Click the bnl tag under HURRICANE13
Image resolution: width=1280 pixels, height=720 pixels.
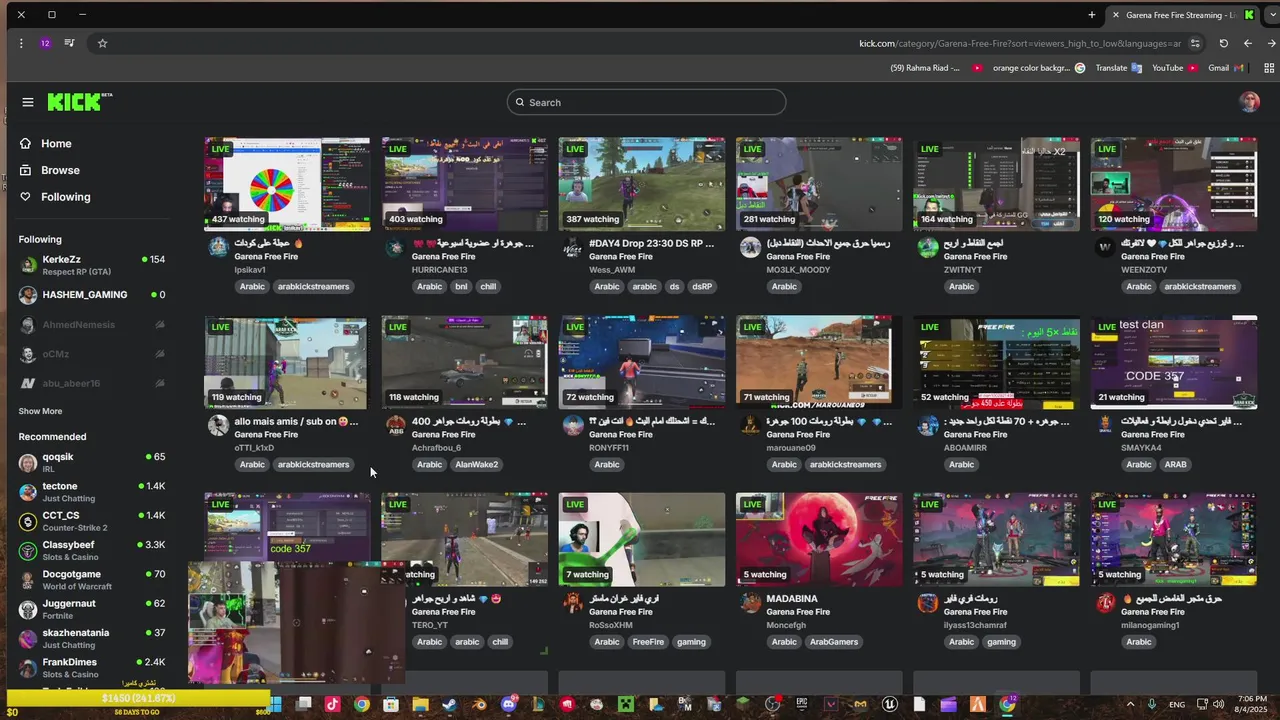[461, 286]
